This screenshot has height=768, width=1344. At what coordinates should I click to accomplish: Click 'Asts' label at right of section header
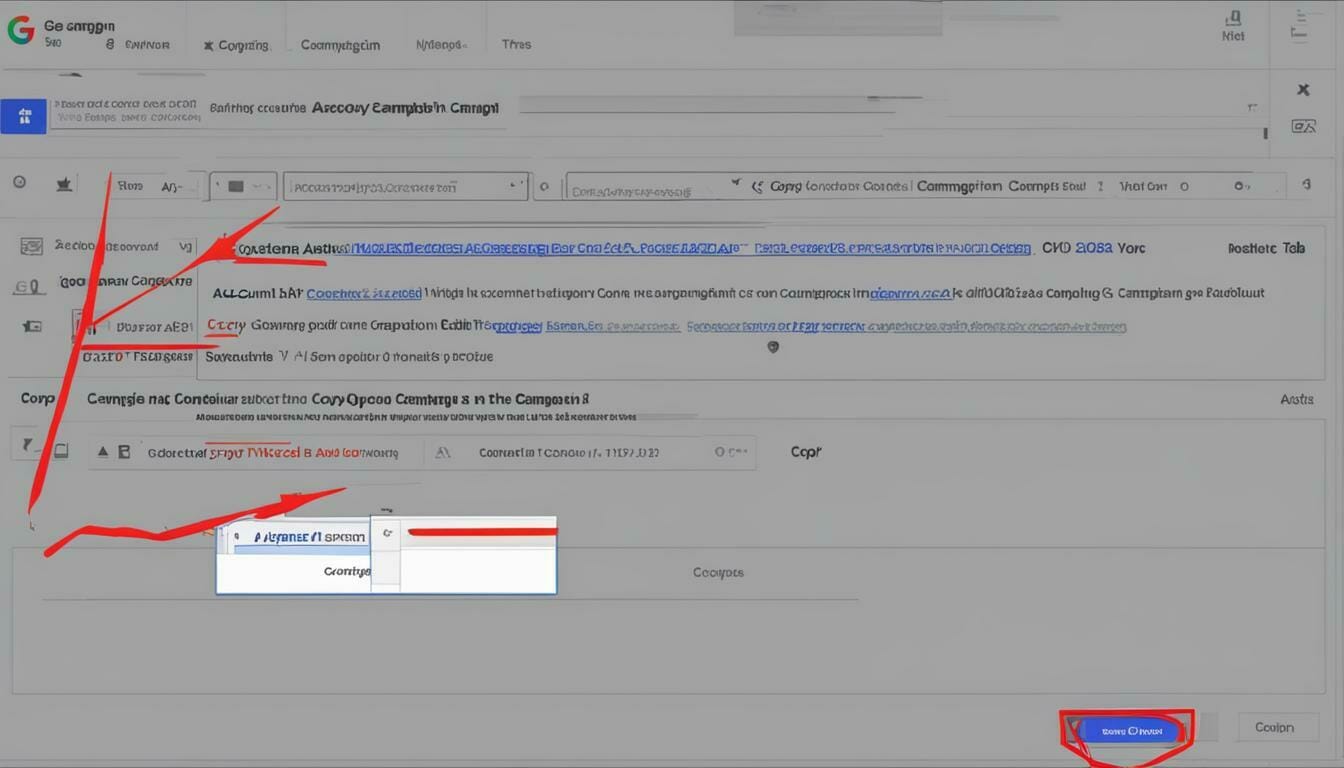pos(1297,399)
